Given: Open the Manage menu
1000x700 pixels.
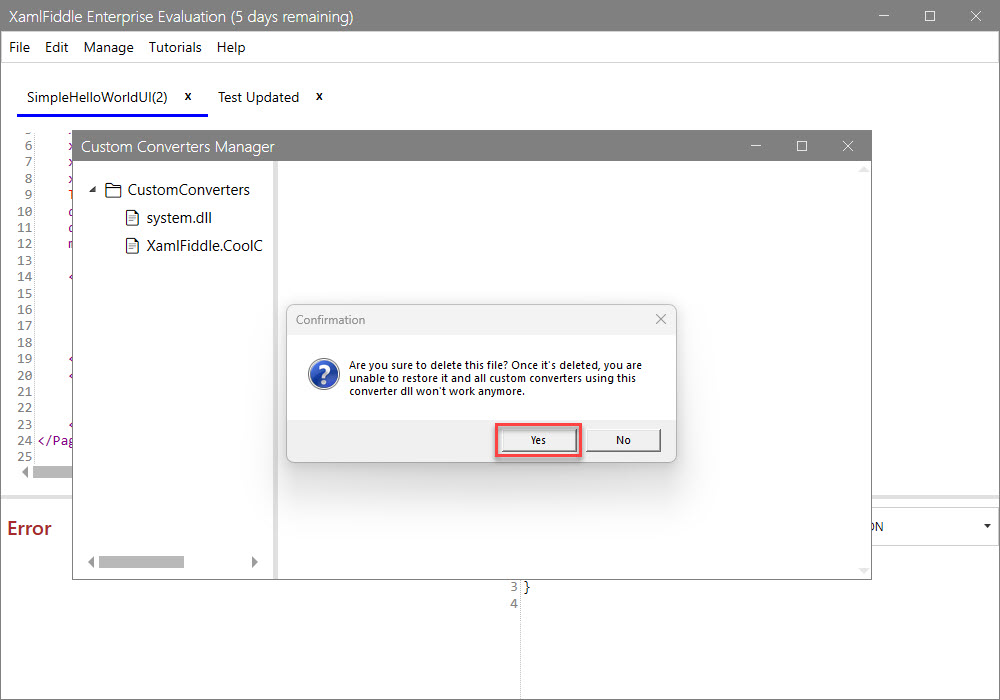Looking at the screenshot, I should pyautogui.click(x=108, y=47).
